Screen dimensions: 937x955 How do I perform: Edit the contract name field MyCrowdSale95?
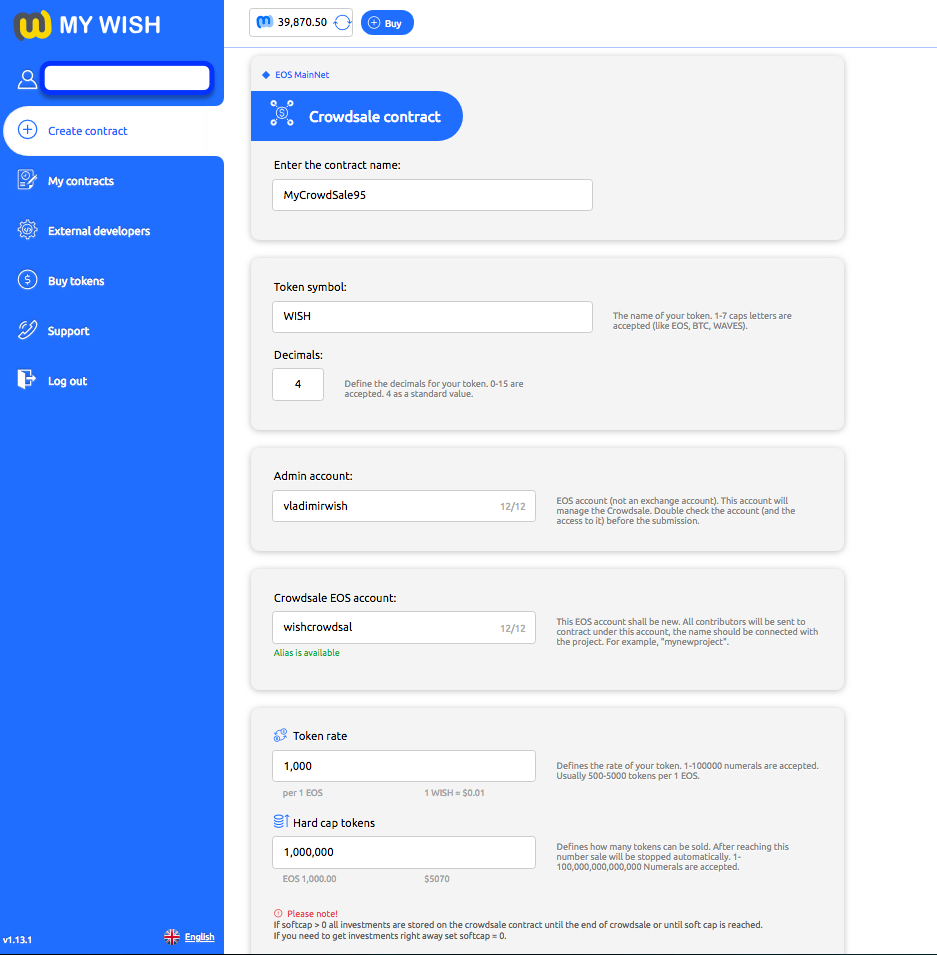click(x=432, y=195)
